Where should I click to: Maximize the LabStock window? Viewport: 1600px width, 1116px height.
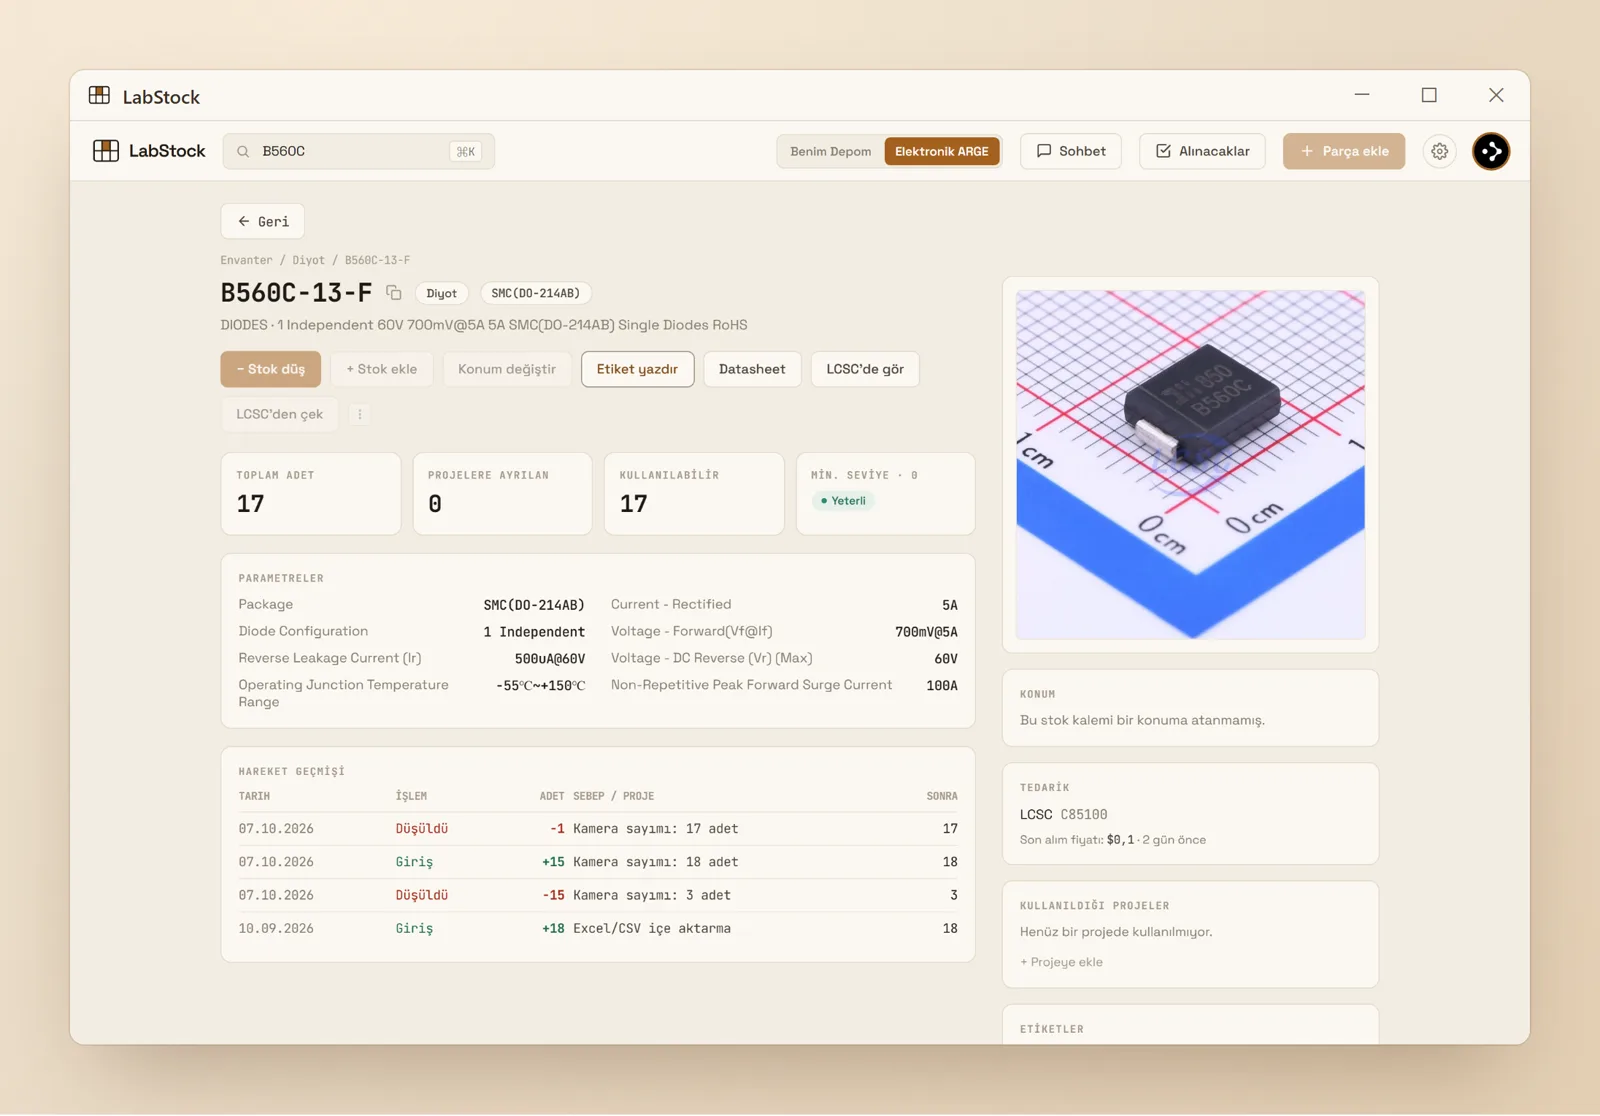click(x=1429, y=95)
